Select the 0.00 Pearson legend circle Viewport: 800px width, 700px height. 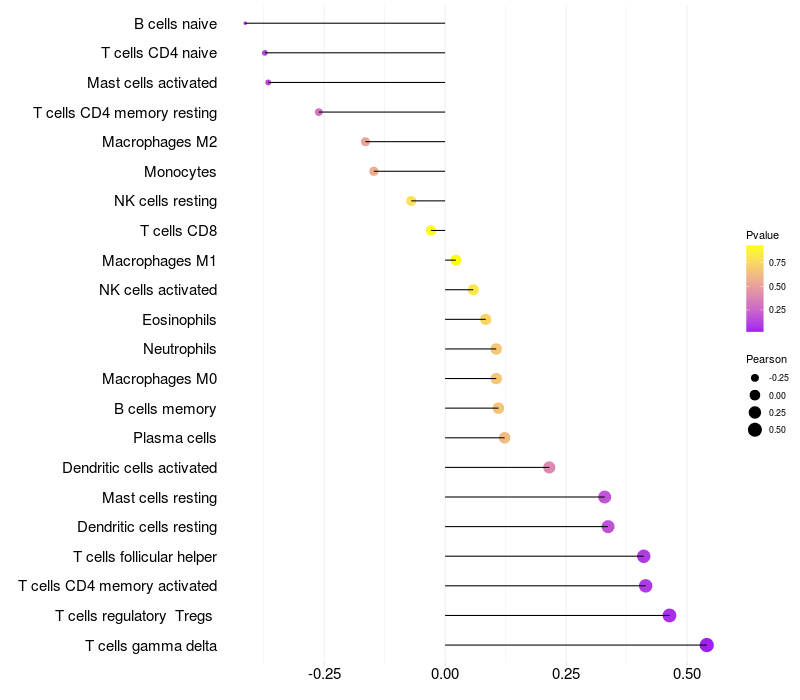pos(755,396)
